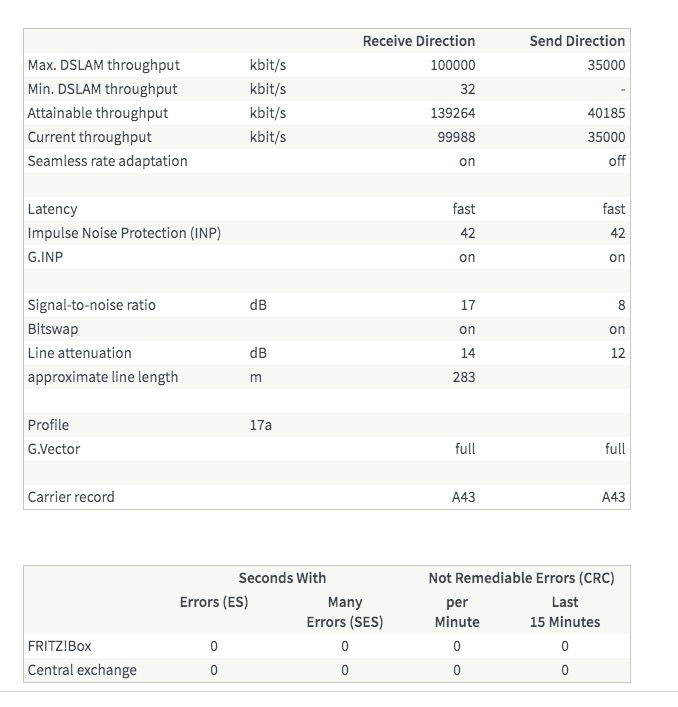Click the Receive Direction column header
678x707 pixels.
click(x=418, y=41)
